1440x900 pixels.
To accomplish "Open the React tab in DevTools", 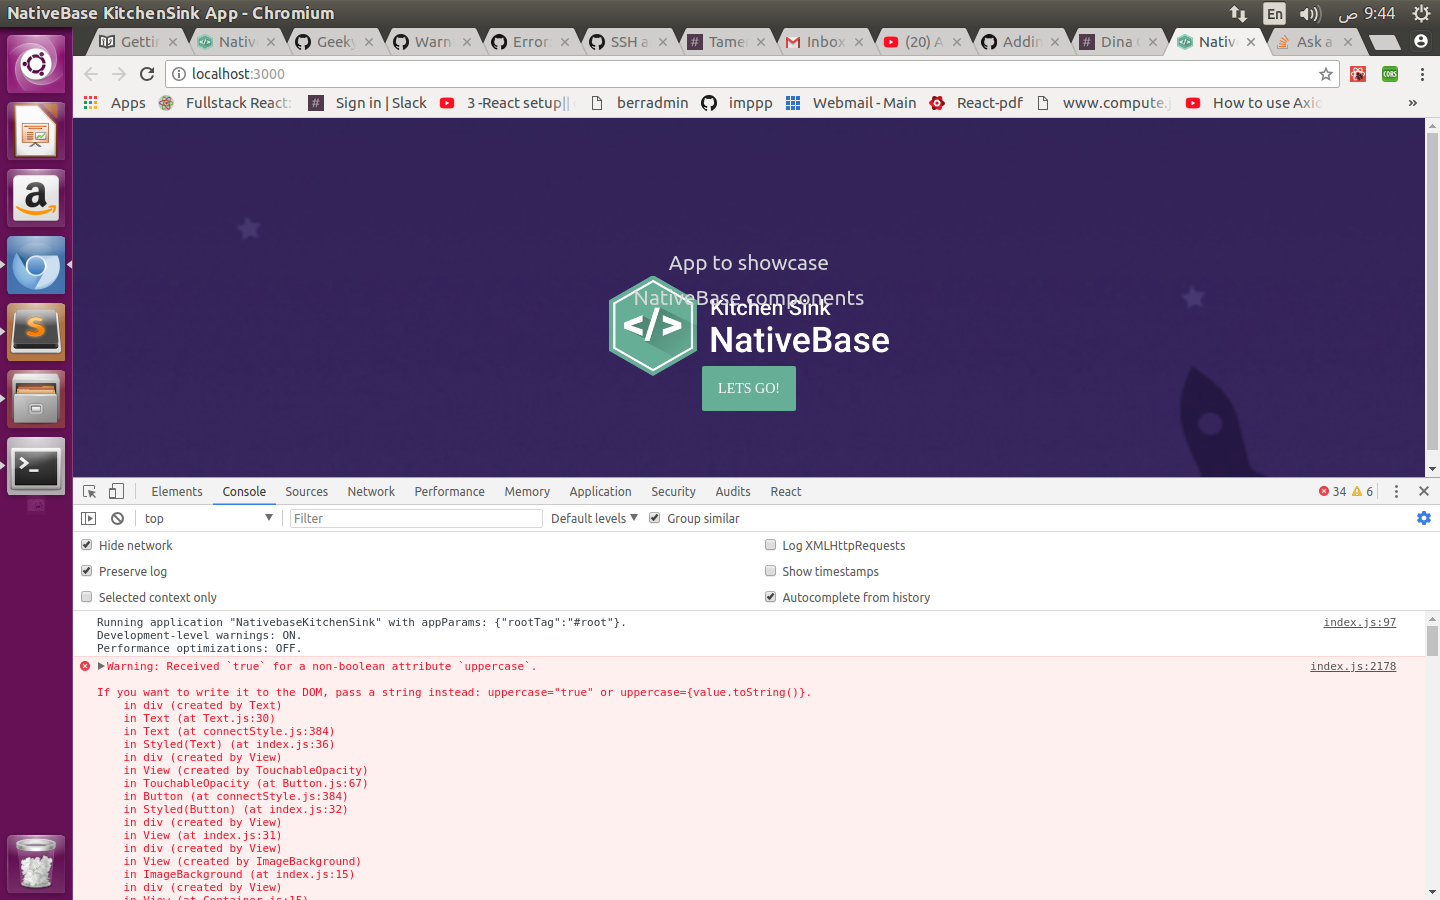I will click(785, 491).
